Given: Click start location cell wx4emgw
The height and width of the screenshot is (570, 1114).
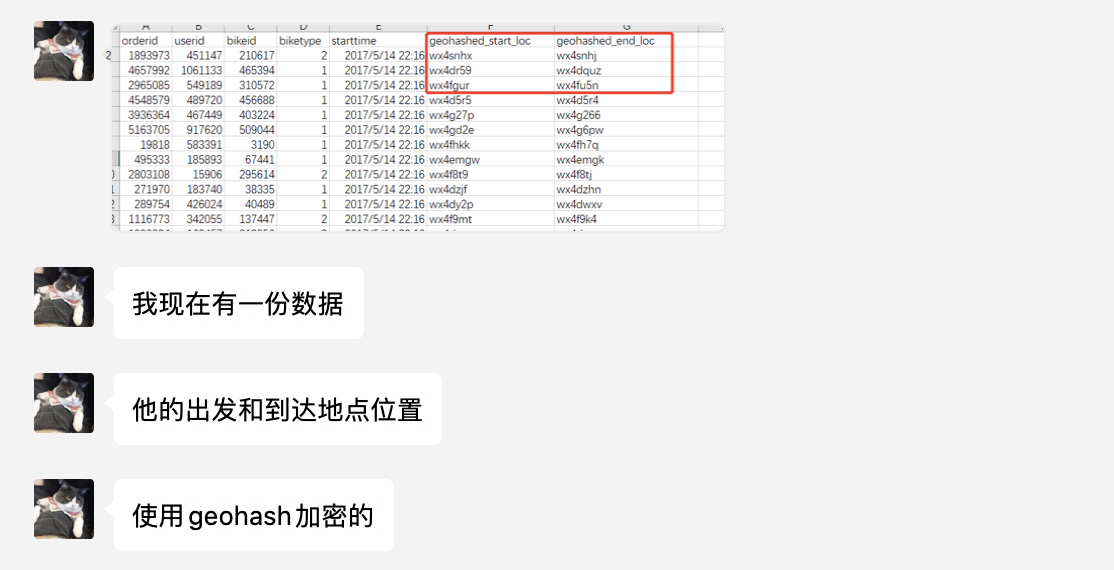Looking at the screenshot, I should (x=490, y=160).
